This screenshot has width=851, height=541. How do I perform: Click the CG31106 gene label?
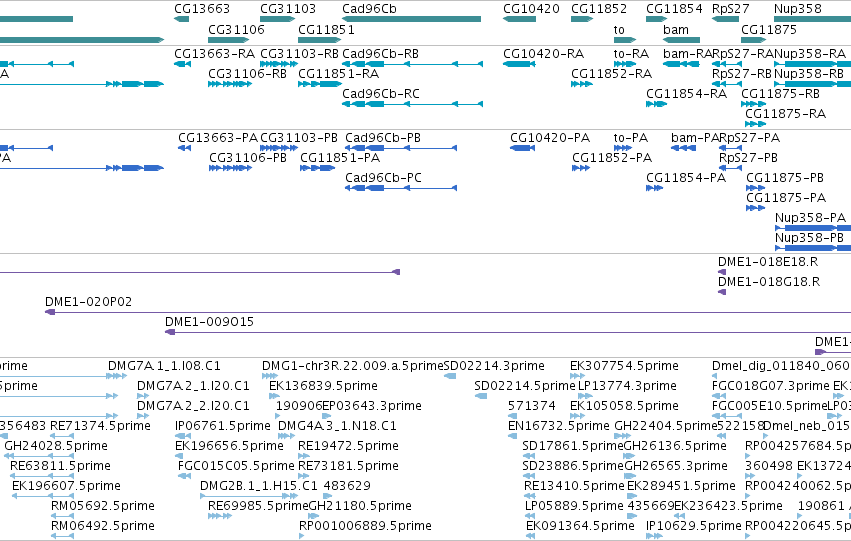[x=236, y=30]
